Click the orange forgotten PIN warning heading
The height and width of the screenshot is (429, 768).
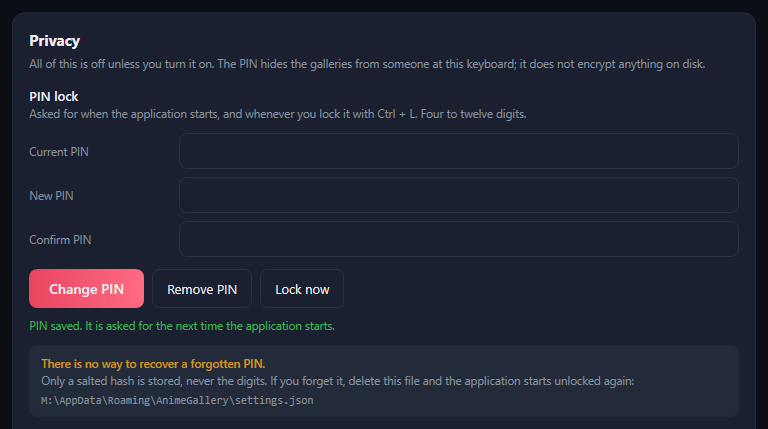click(x=153, y=364)
